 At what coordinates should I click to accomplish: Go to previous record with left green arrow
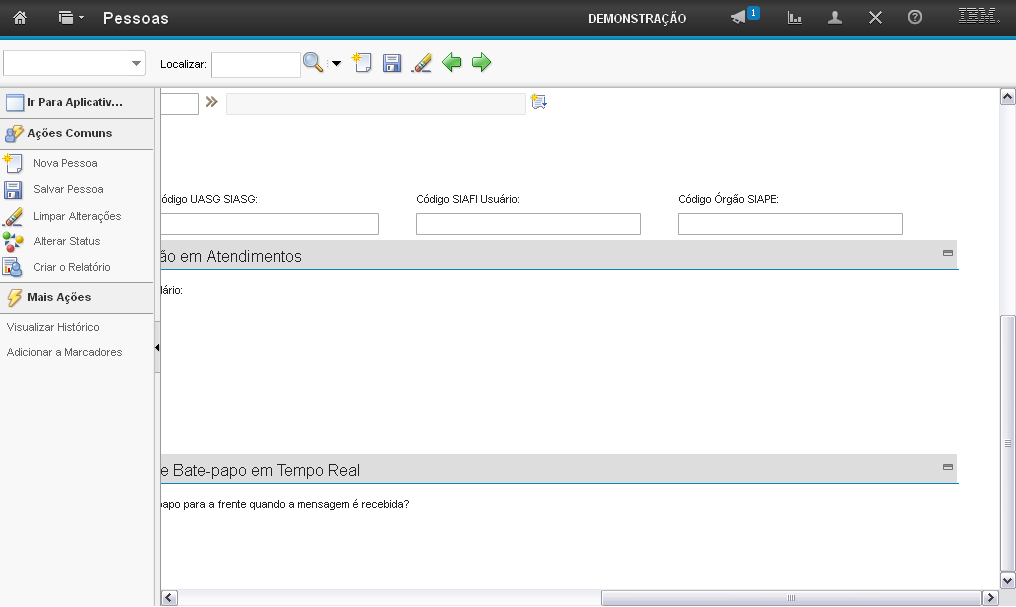452,63
